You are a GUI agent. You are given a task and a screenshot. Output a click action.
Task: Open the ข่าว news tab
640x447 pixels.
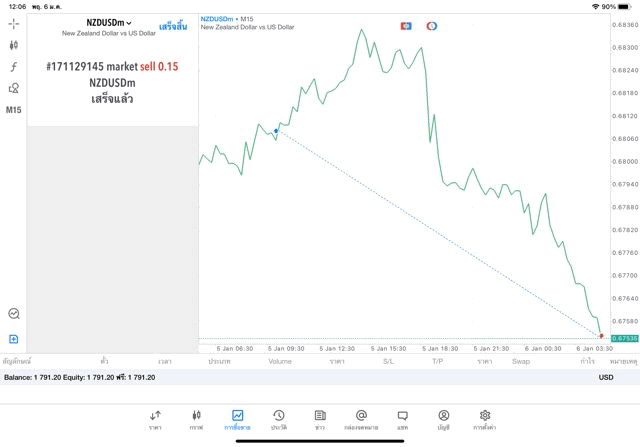coord(320,420)
